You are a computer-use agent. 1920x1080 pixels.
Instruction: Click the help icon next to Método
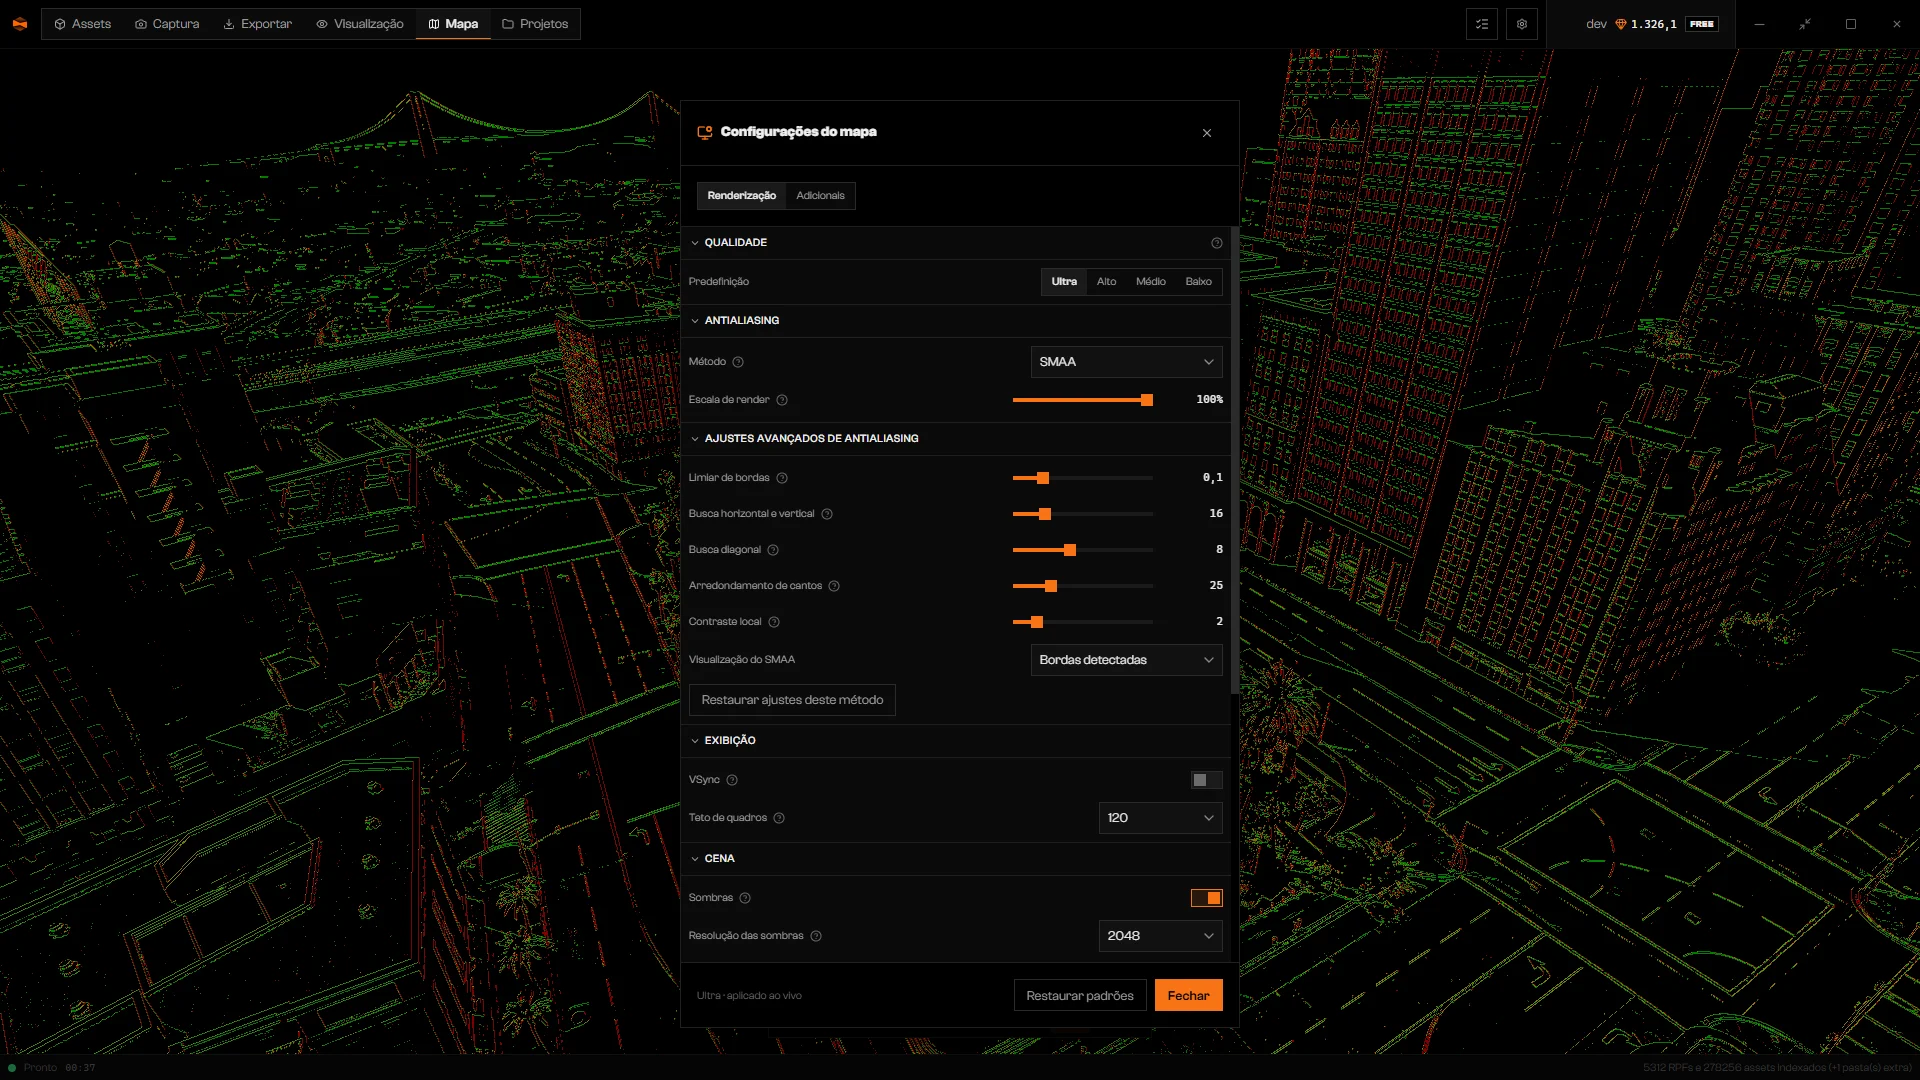738,362
